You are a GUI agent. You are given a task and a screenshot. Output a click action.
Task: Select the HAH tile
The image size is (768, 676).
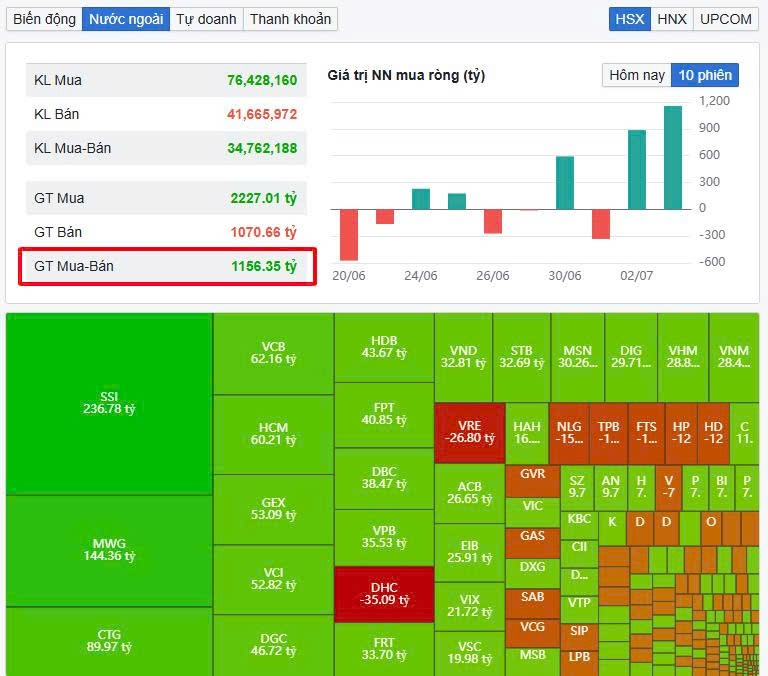tap(527, 434)
